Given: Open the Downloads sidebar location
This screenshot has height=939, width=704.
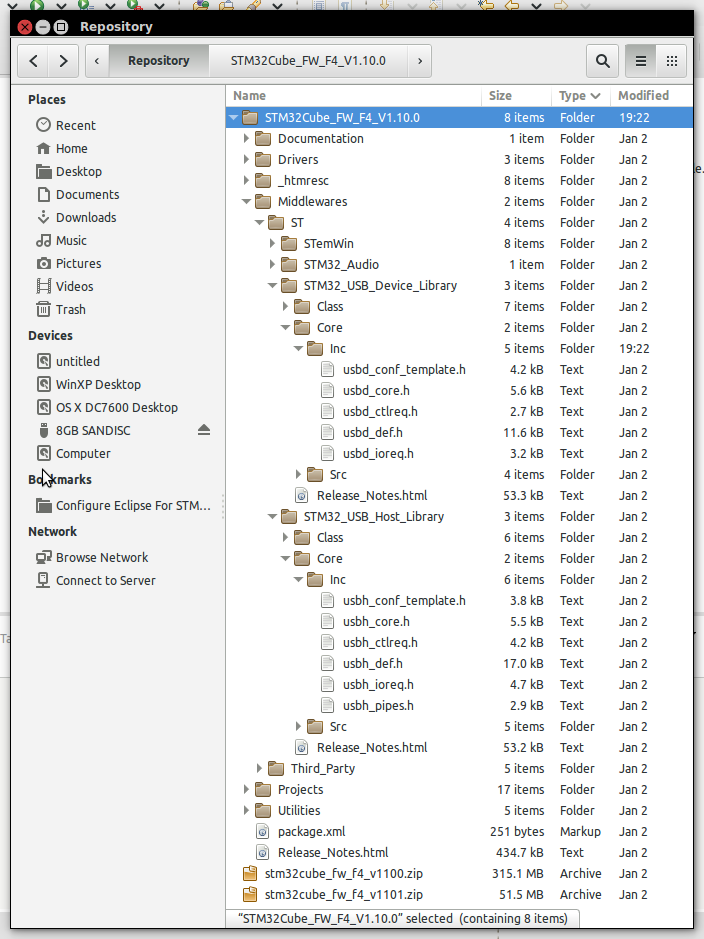Looking at the screenshot, I should coord(85,217).
